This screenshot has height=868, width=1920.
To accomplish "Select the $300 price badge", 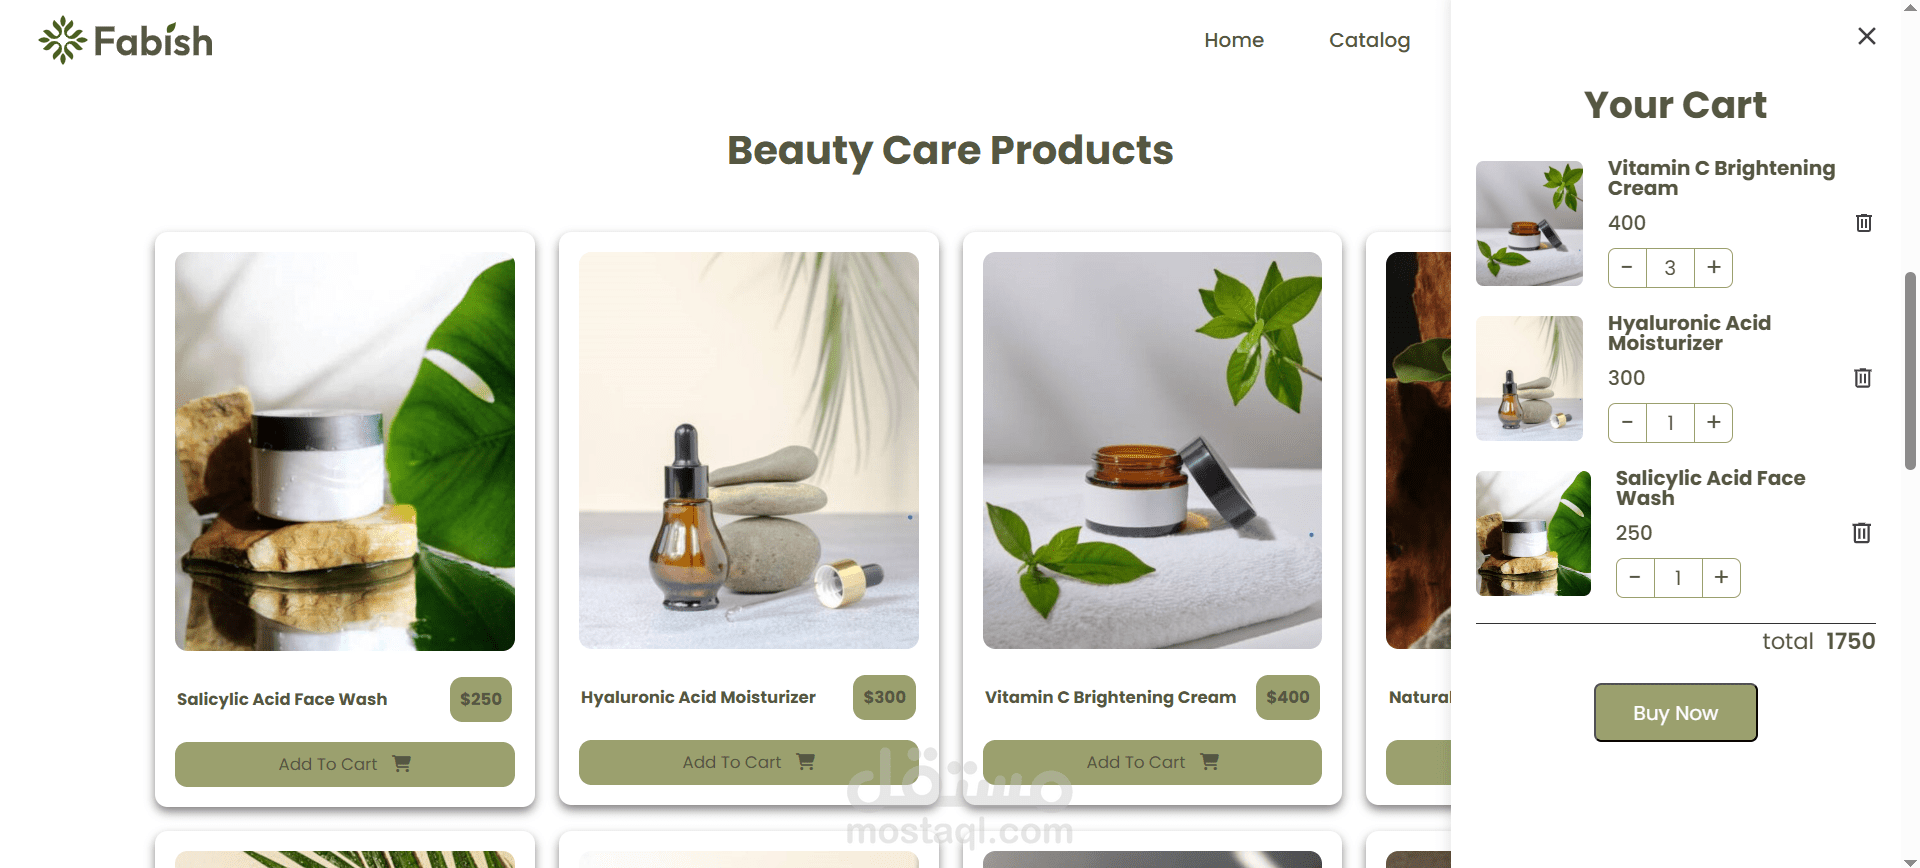I will pos(884,697).
